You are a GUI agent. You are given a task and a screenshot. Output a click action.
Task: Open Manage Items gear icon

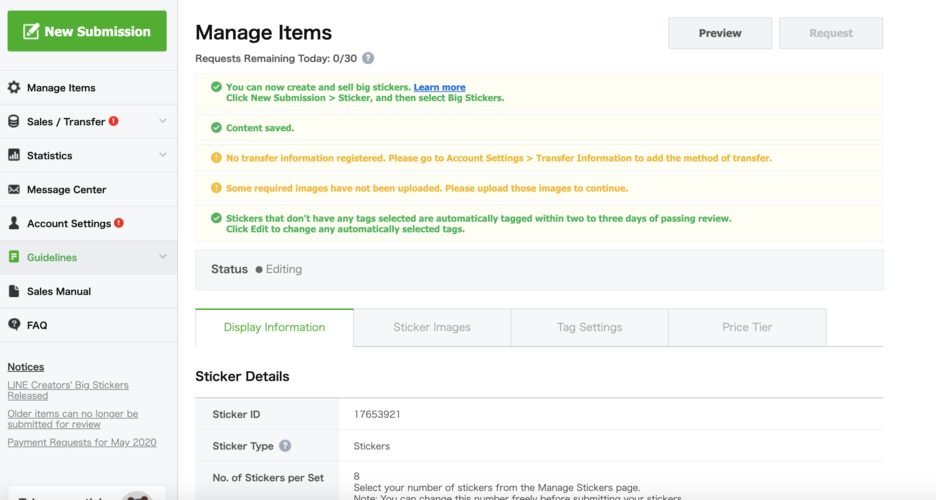14,88
